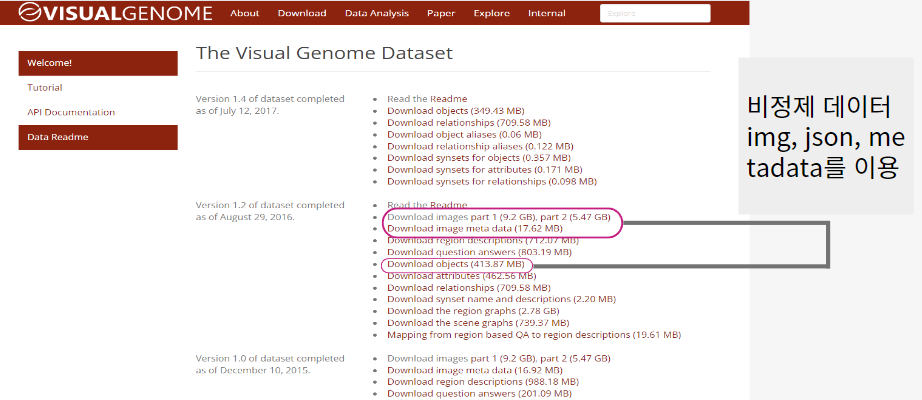Download relationships under Version 1.4
The width and height of the screenshot is (922, 400).
point(469,122)
